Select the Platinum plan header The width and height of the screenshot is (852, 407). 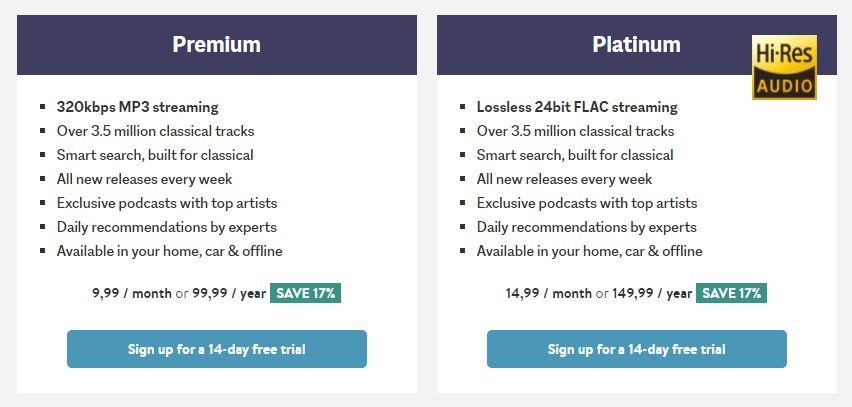point(637,45)
